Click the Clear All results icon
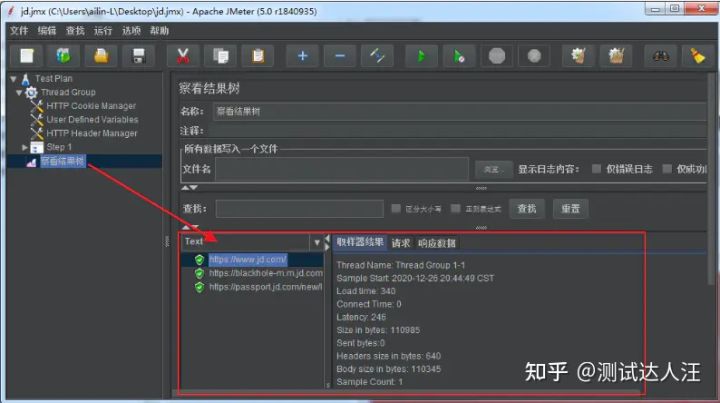This screenshot has width=720, height=403. [x=616, y=56]
